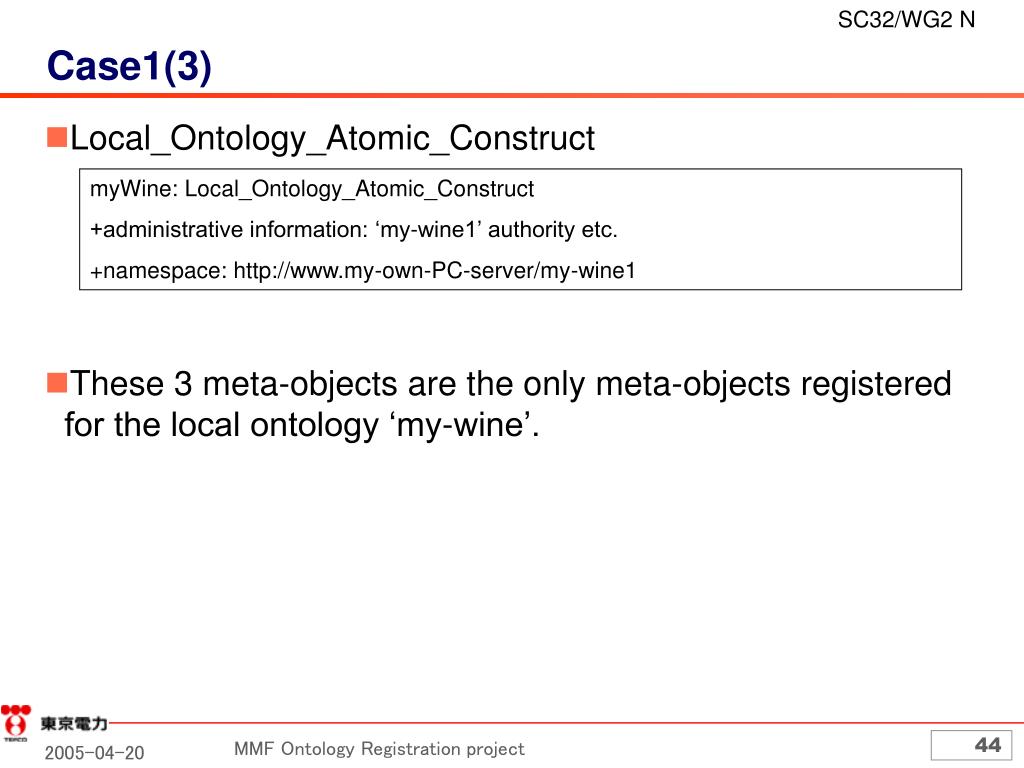Click the orange bullet before the Local_Ontology_Atomic_Construct heading
This screenshot has width=1024, height=768.
tap(57, 134)
